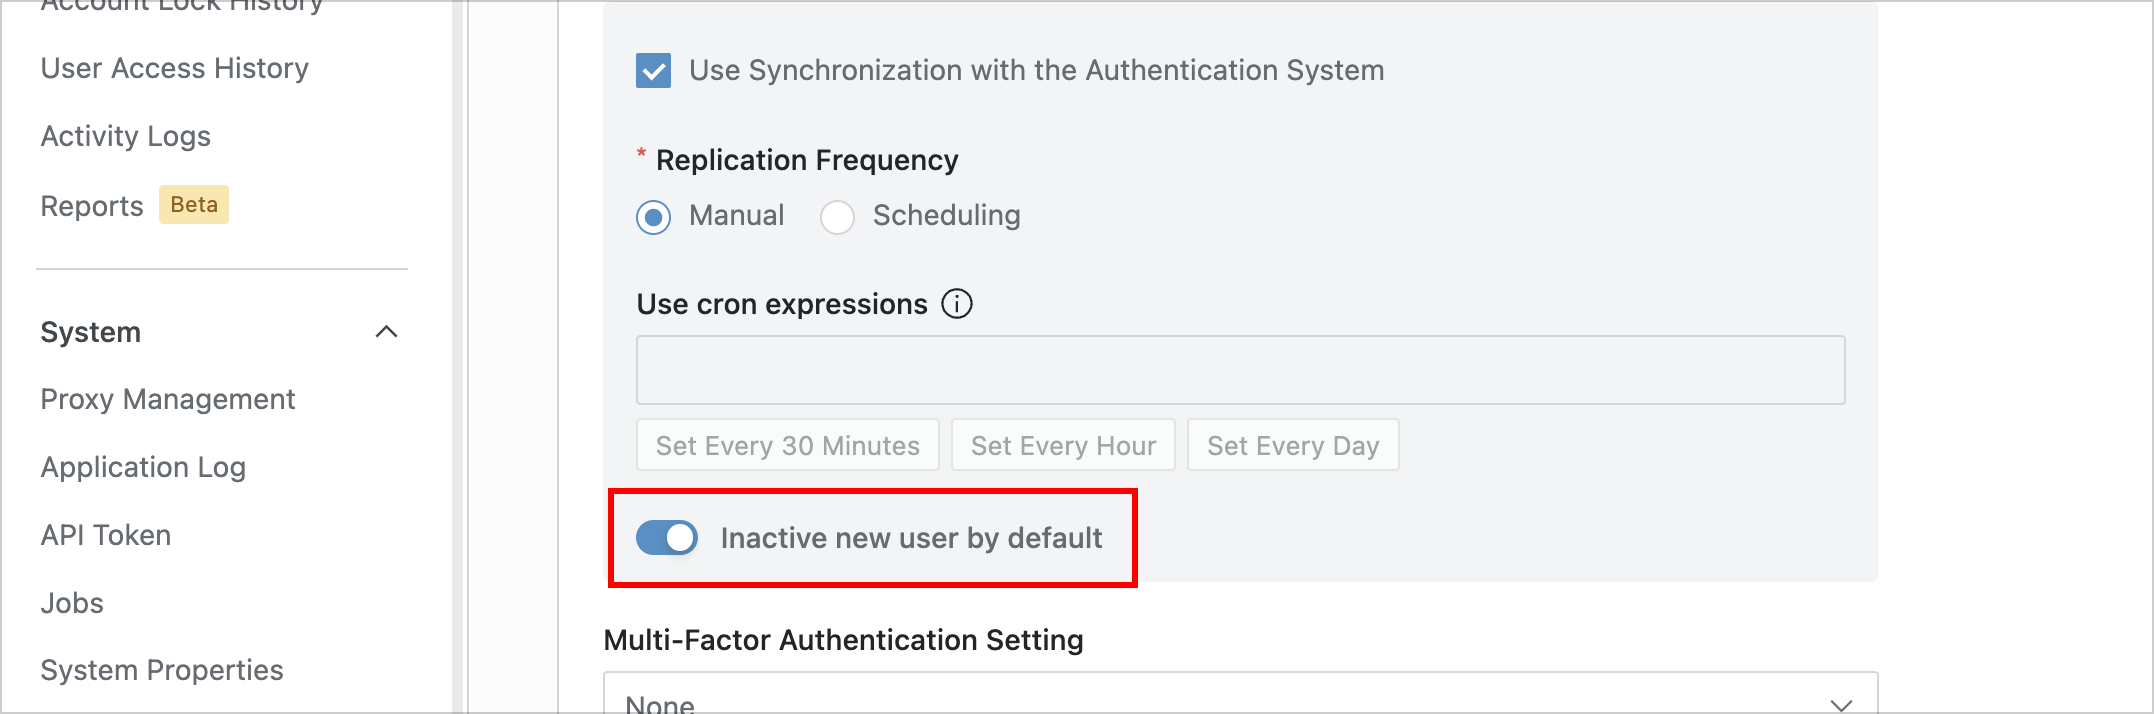Open System Properties in the sidebar
Image resolution: width=2154 pixels, height=714 pixels.
(162, 670)
